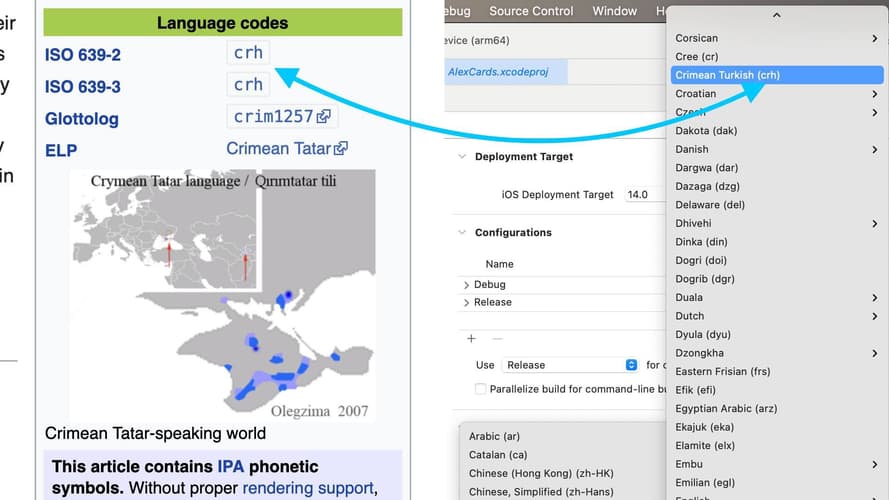
Task: Click the iOS Deployment Target 14.0 field
Action: (x=642, y=195)
